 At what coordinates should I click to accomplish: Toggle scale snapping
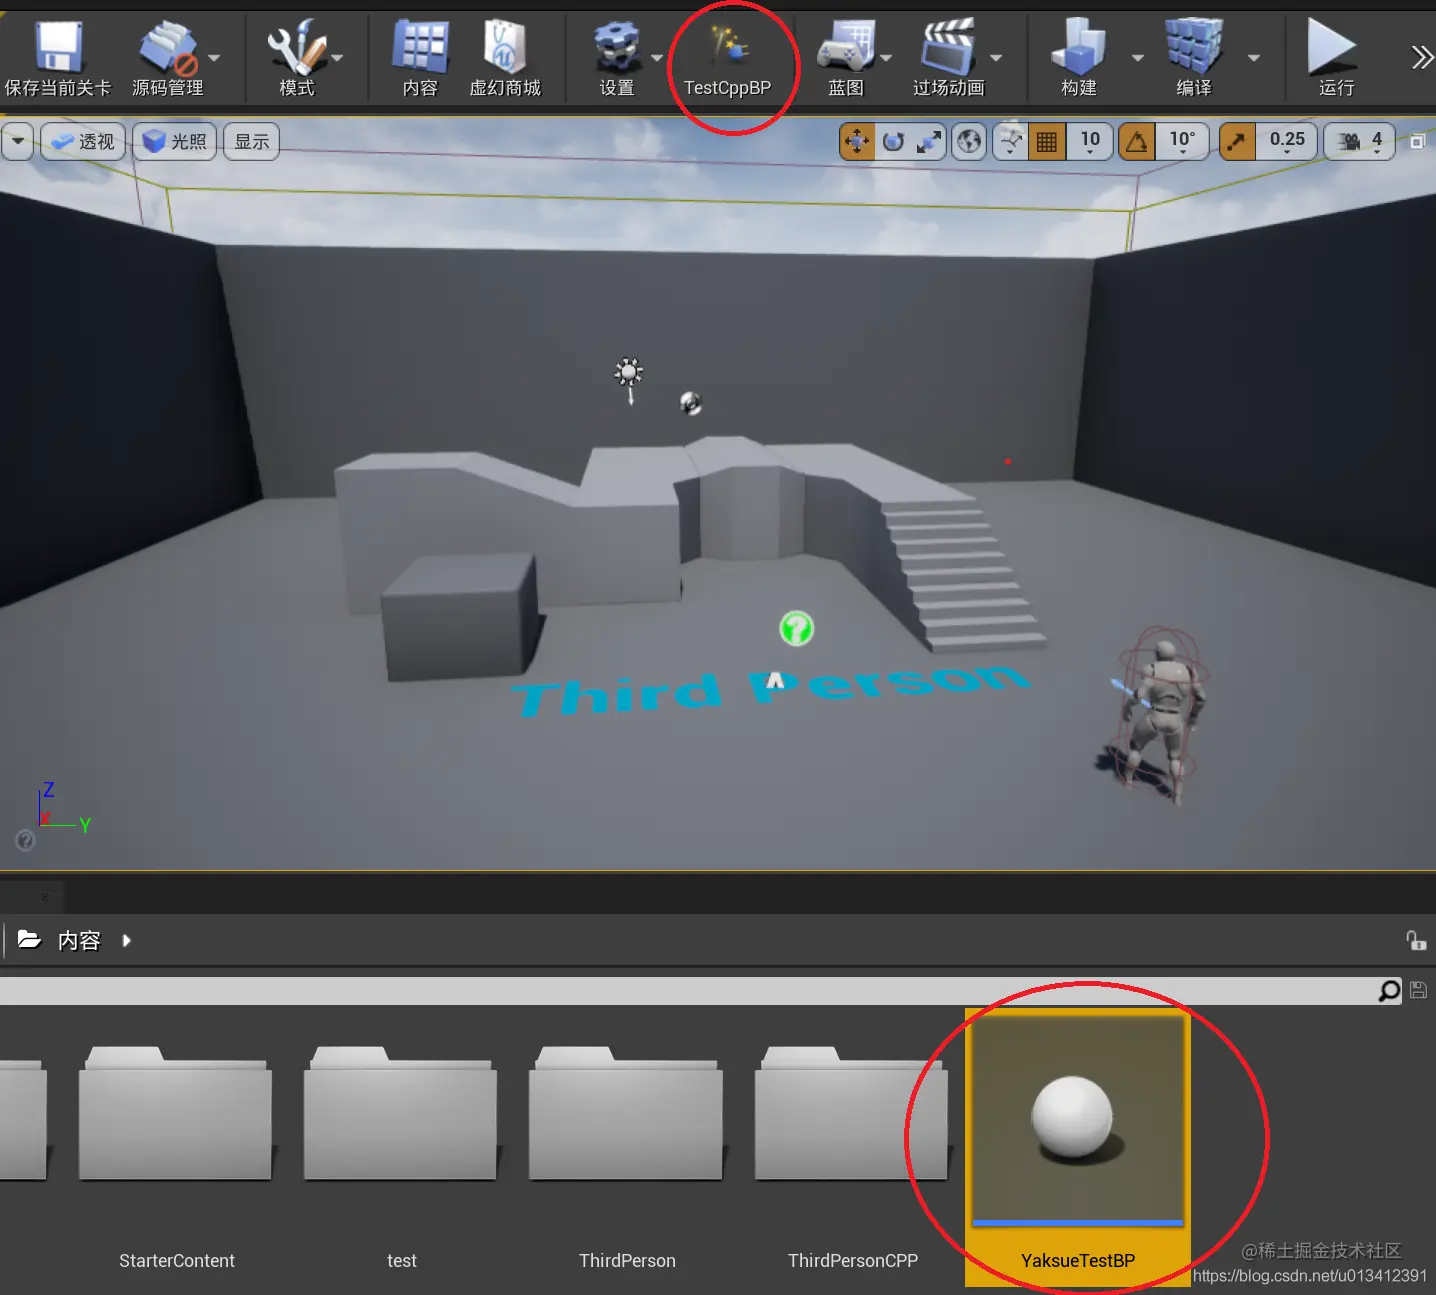tap(1238, 142)
